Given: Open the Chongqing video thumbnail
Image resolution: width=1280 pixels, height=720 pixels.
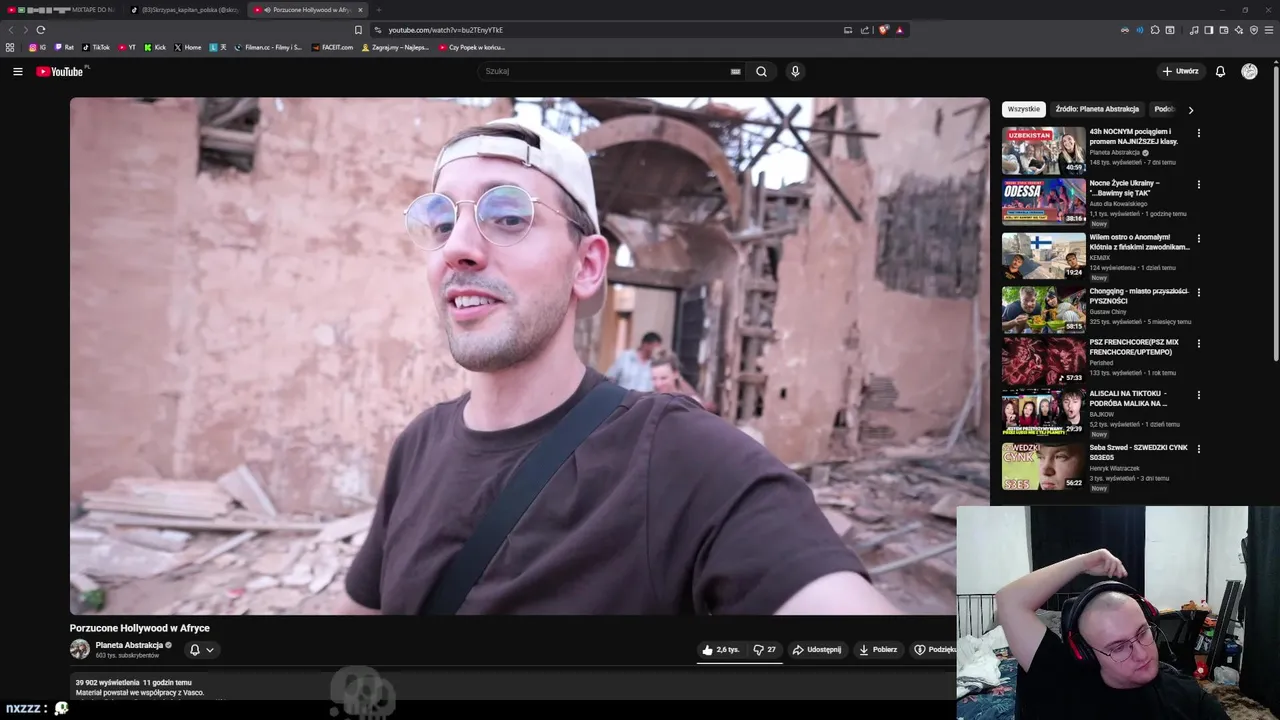Looking at the screenshot, I should (1044, 309).
